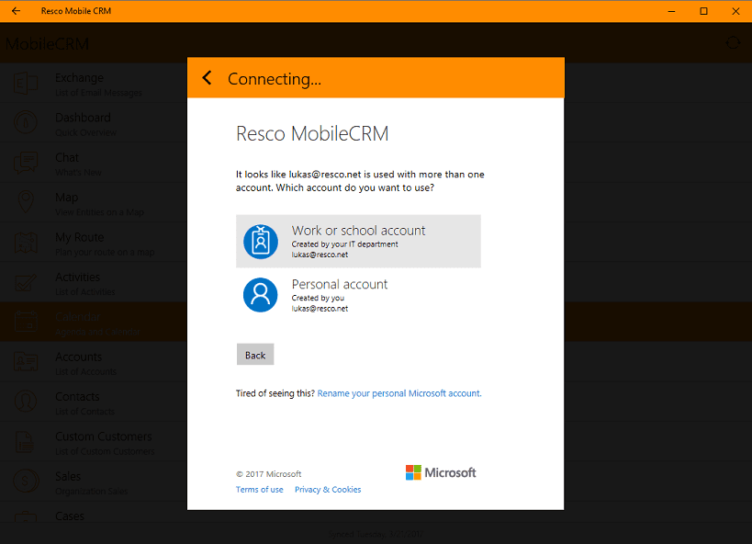Select Activities in the background menu
752x544 pixels.
tap(94, 282)
